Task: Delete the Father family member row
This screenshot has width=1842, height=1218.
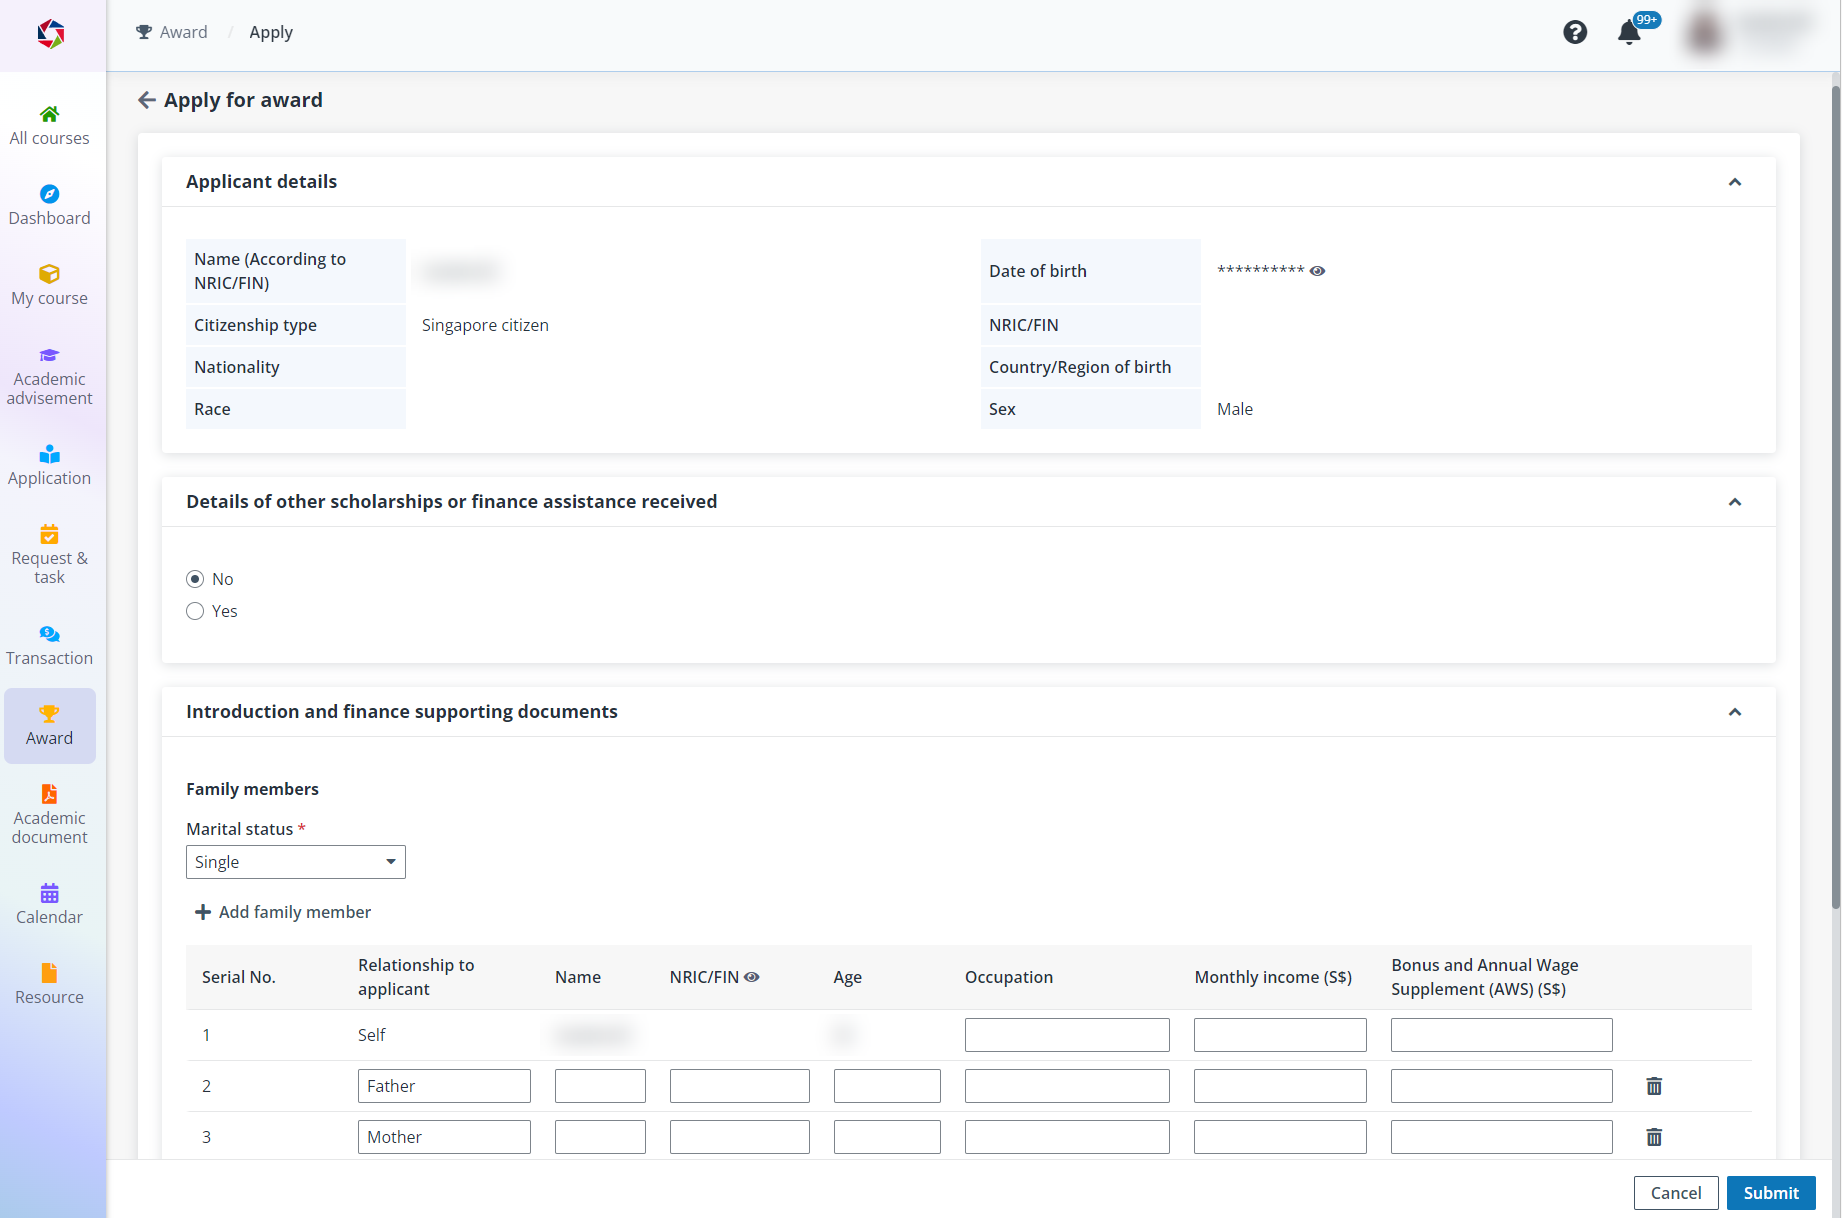Action: (1654, 1086)
